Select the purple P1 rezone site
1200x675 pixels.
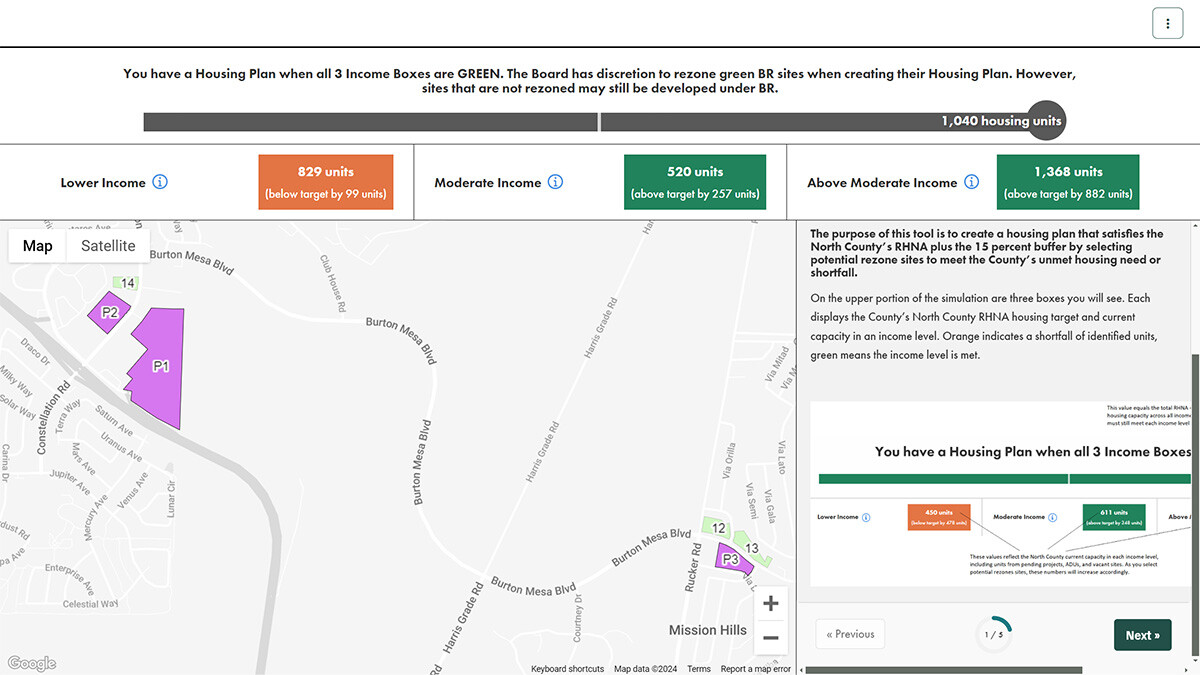[x=160, y=365]
